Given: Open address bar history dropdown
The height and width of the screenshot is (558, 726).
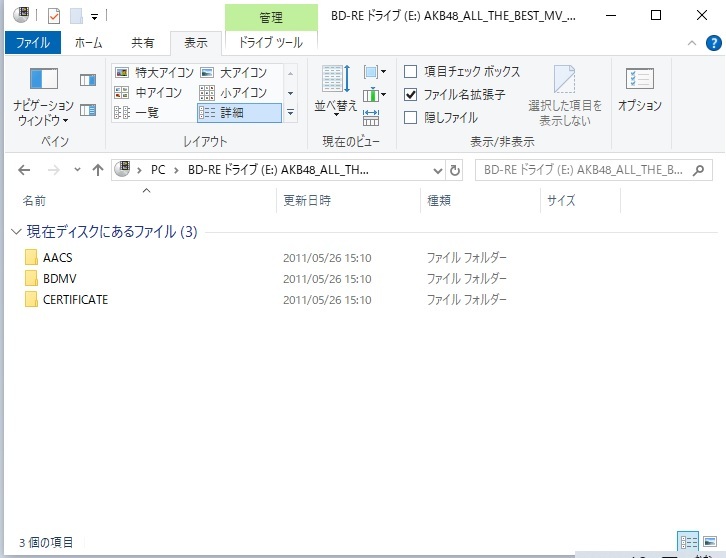Looking at the screenshot, I should click(x=438, y=170).
